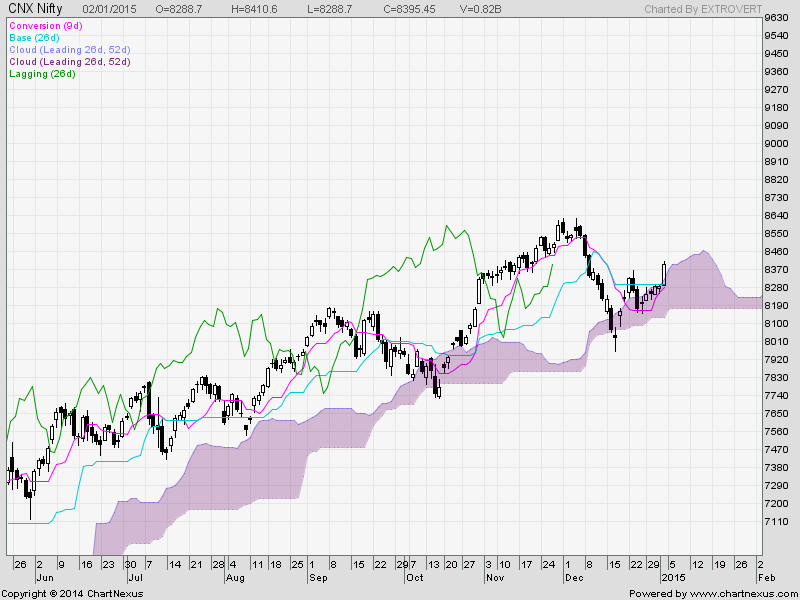
Task: Toggle the Base (26d) legend entry
Action: [x=36, y=37]
